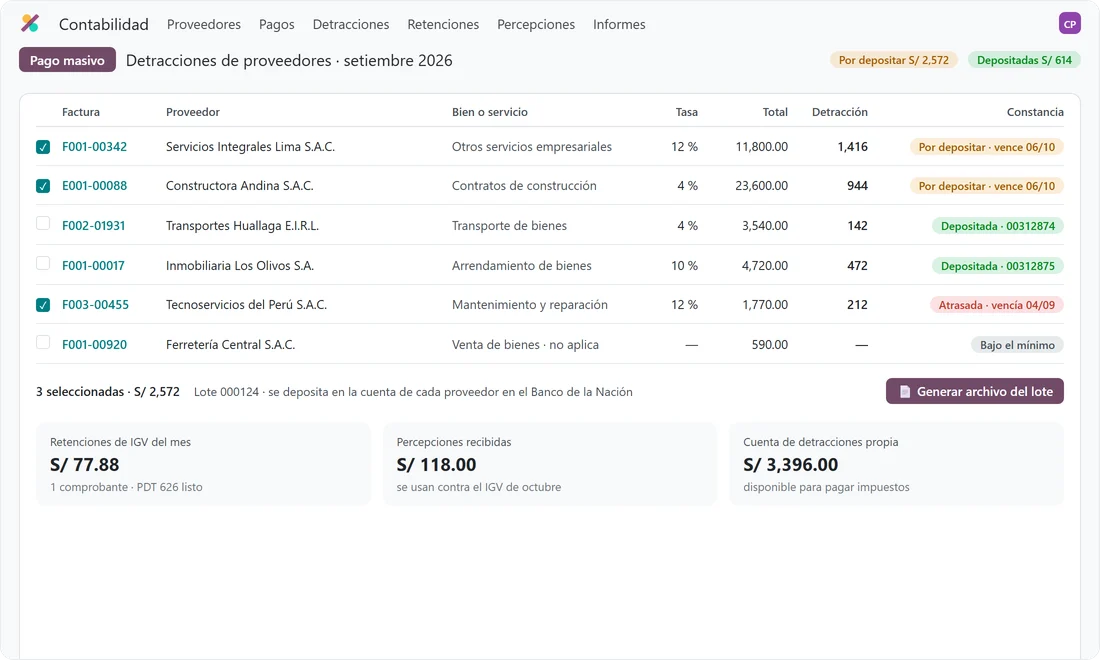Click the Total column header

[x=775, y=112]
